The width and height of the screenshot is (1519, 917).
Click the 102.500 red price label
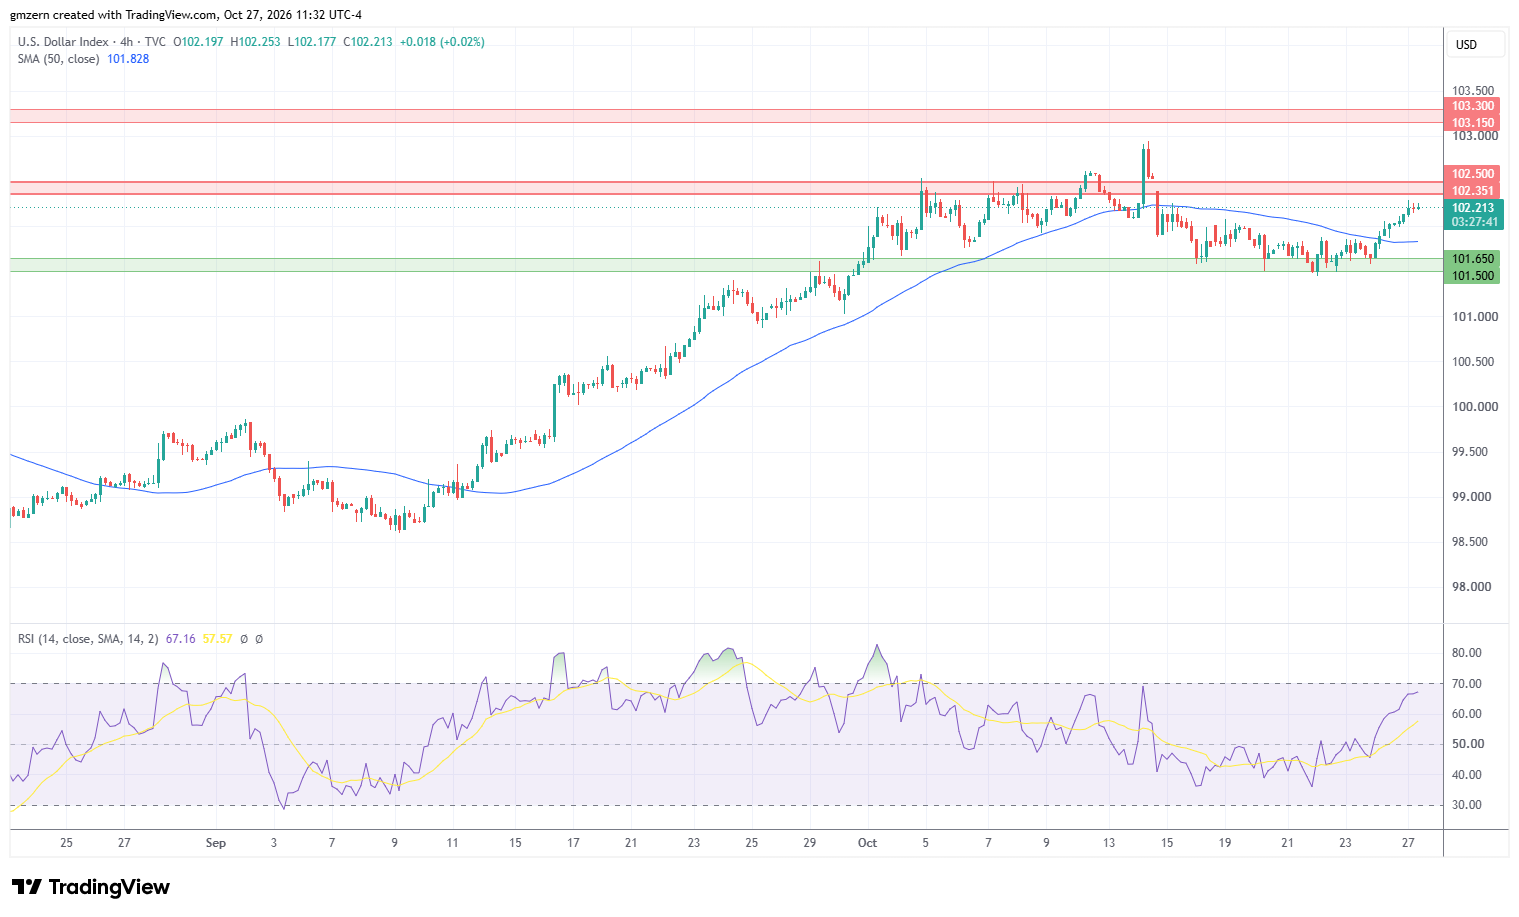[1473, 174]
